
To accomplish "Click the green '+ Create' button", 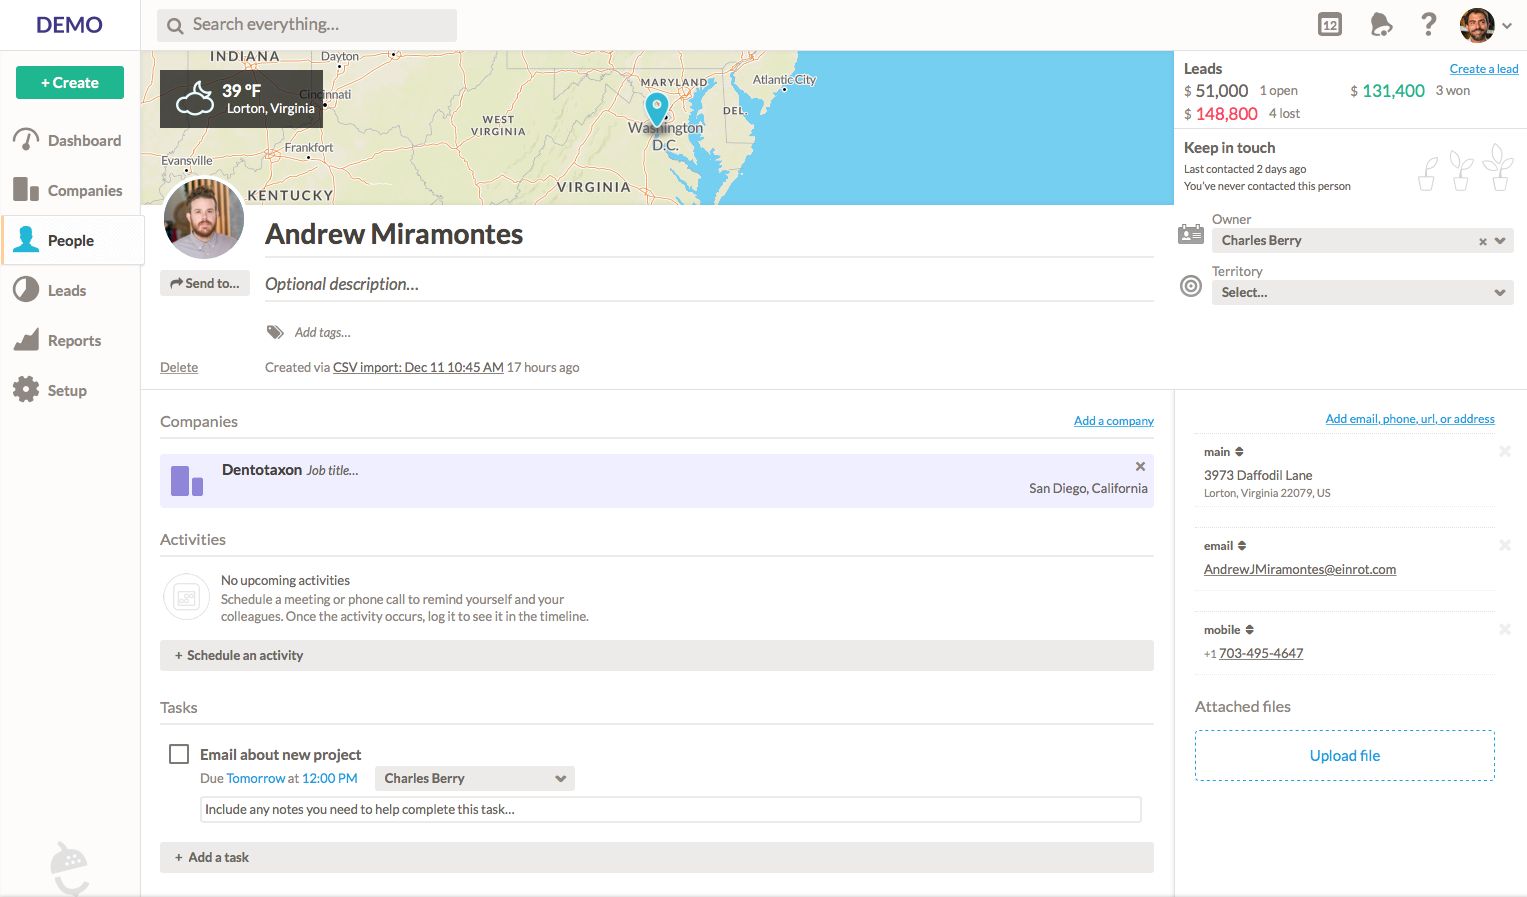I will [69, 82].
